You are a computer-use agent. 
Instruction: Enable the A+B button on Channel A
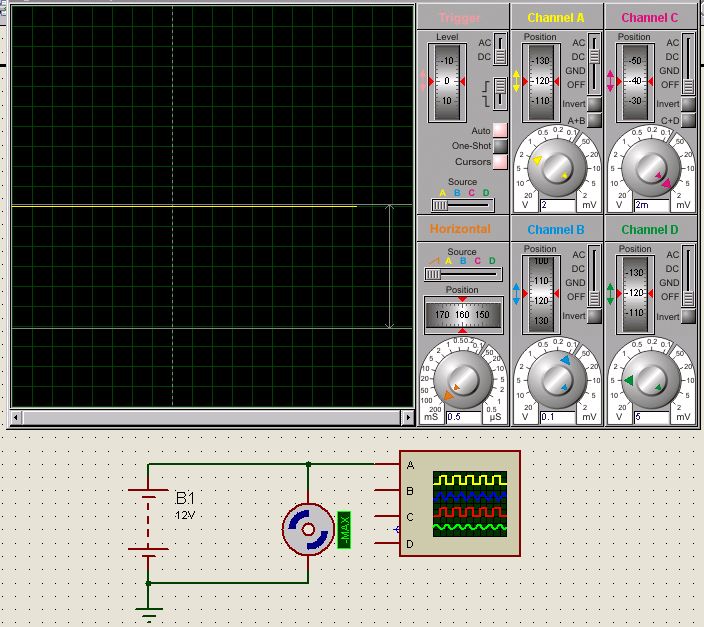click(x=594, y=120)
